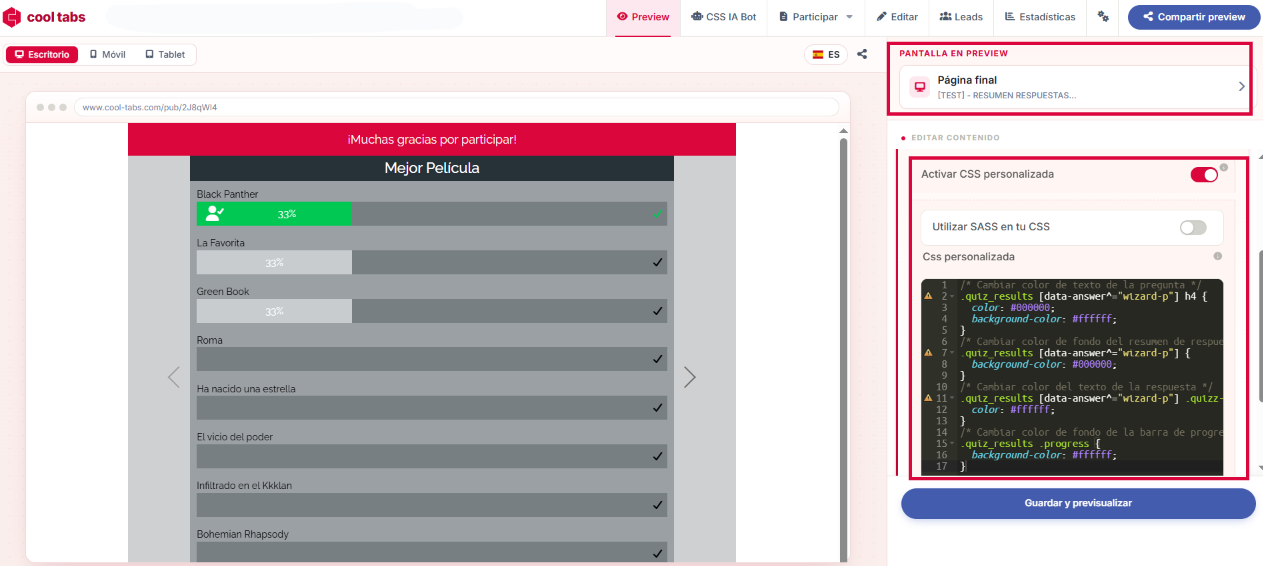Open the ES language selector
The image size is (1263, 566).
click(826, 54)
